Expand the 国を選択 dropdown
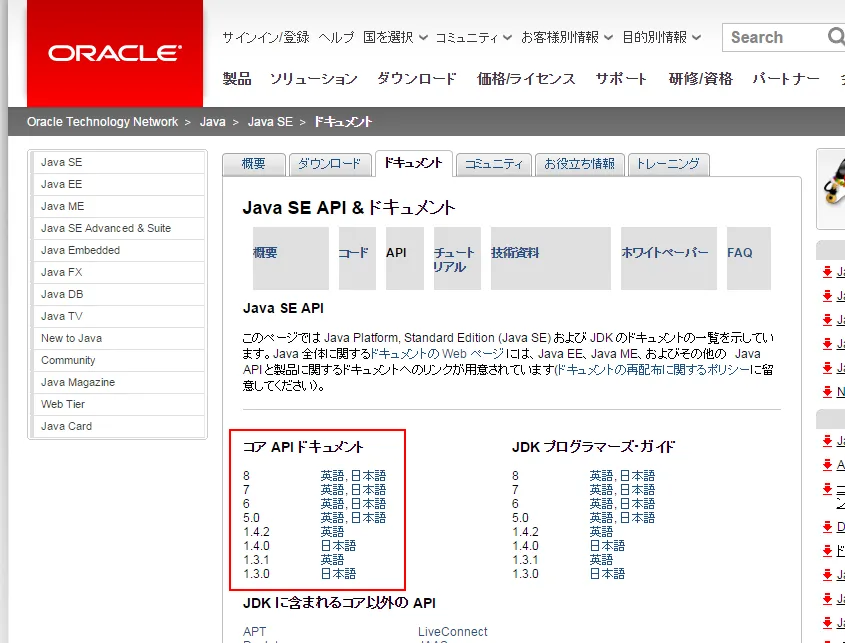The image size is (845, 643). 395,37
